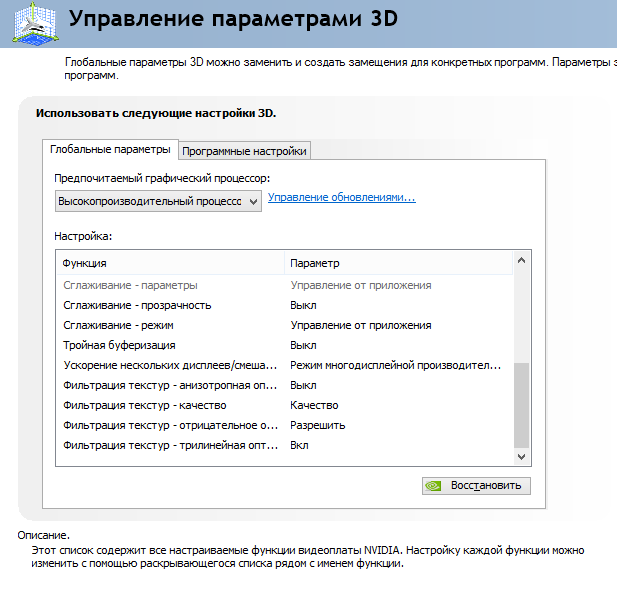Click the Выкл value for Тройная буферизация
Viewport: 617px width, 592px height.
(x=303, y=346)
